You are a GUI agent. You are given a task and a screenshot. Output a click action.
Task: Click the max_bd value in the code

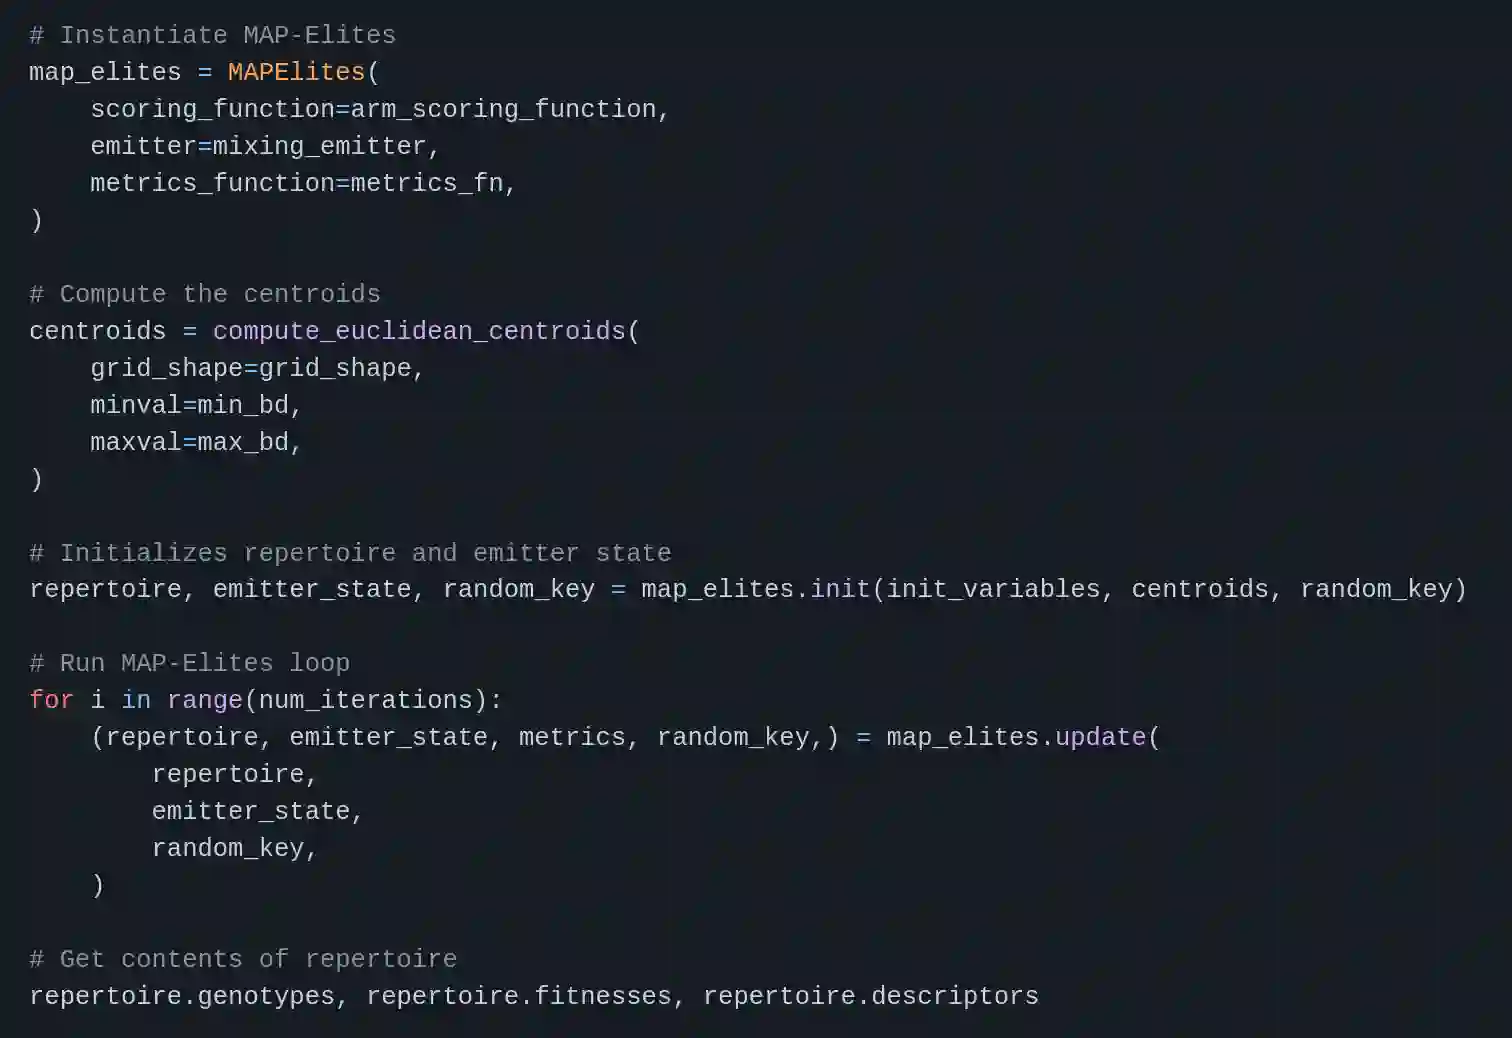coord(243,443)
